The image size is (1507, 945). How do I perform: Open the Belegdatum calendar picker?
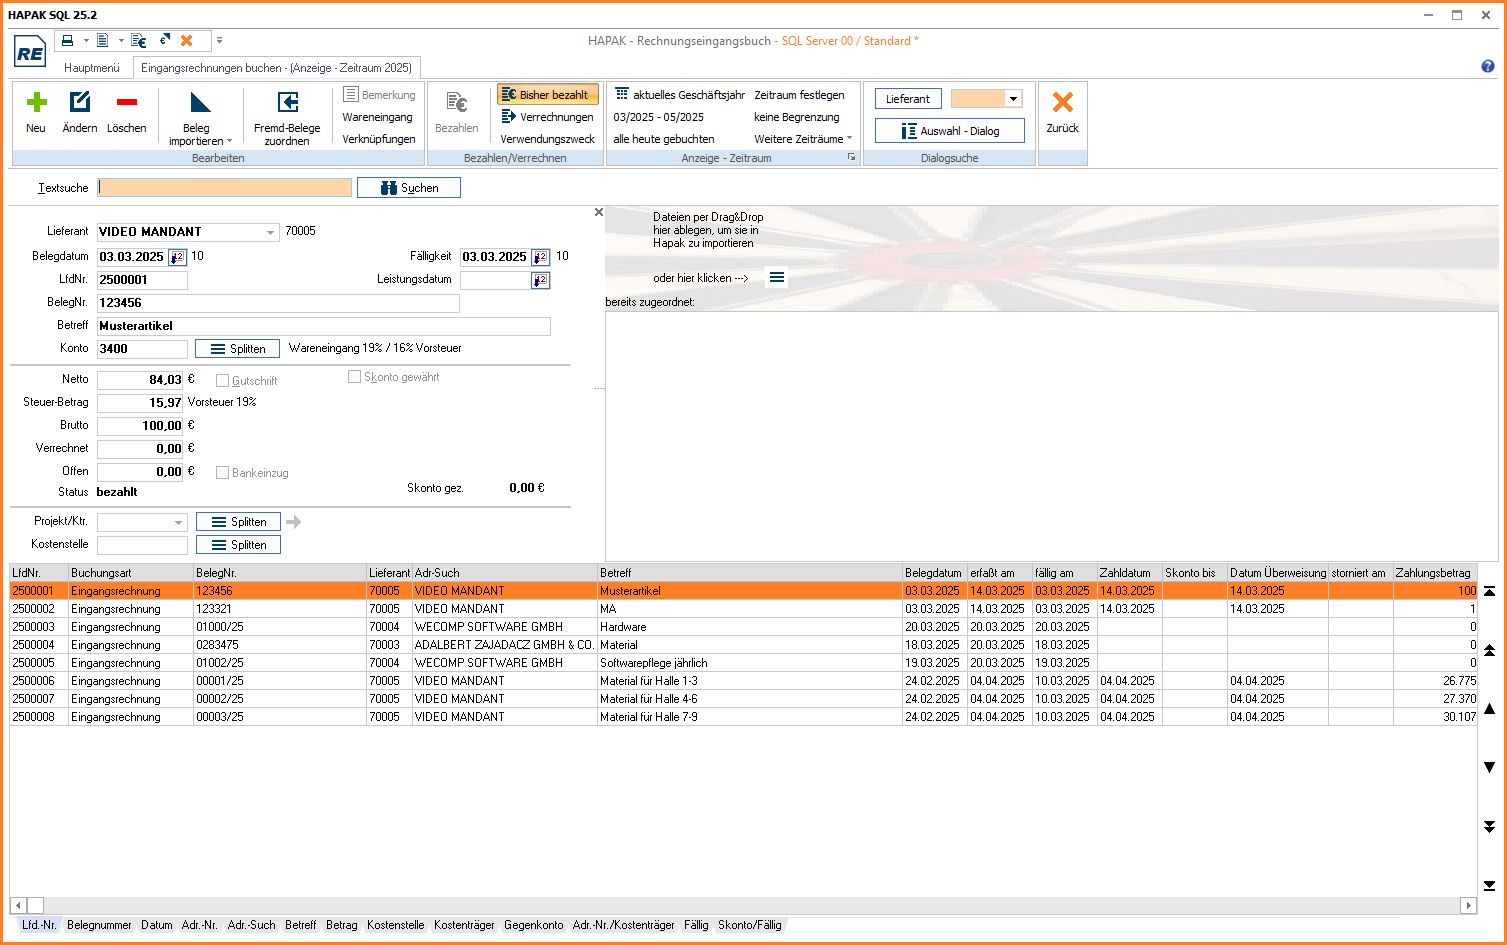tap(177, 257)
